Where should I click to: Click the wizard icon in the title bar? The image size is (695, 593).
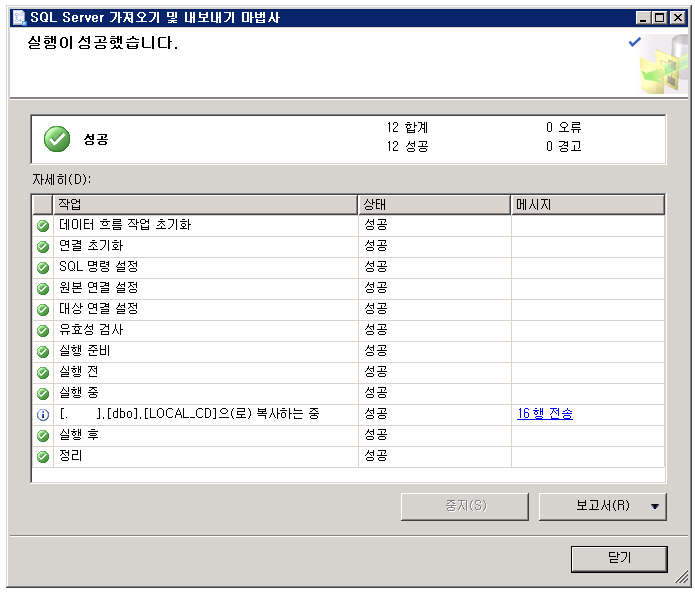[x=19, y=18]
